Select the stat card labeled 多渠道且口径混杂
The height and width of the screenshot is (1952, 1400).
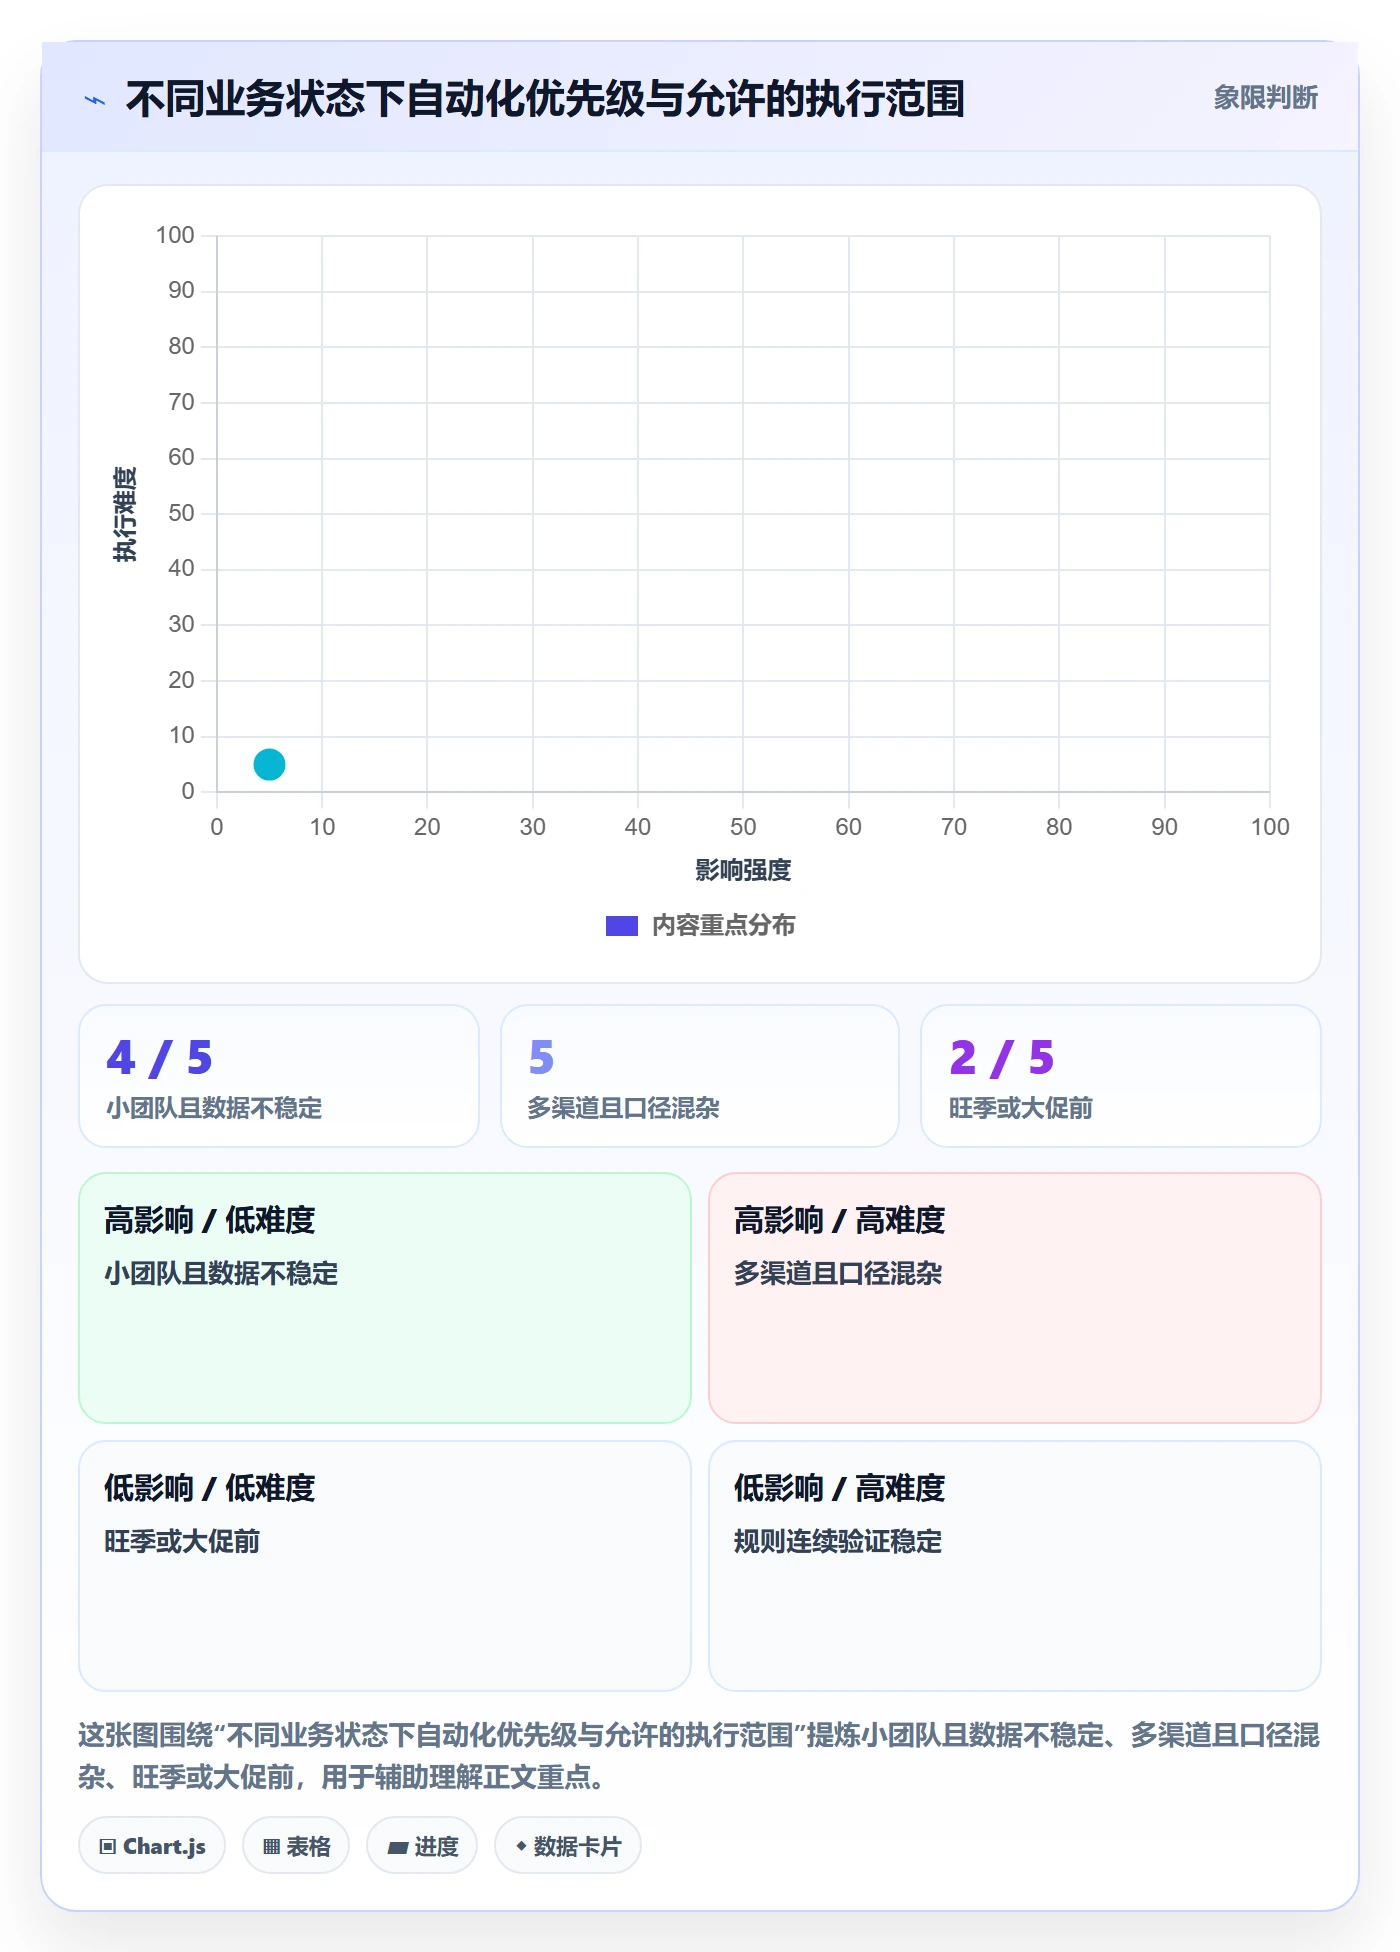(x=700, y=1076)
